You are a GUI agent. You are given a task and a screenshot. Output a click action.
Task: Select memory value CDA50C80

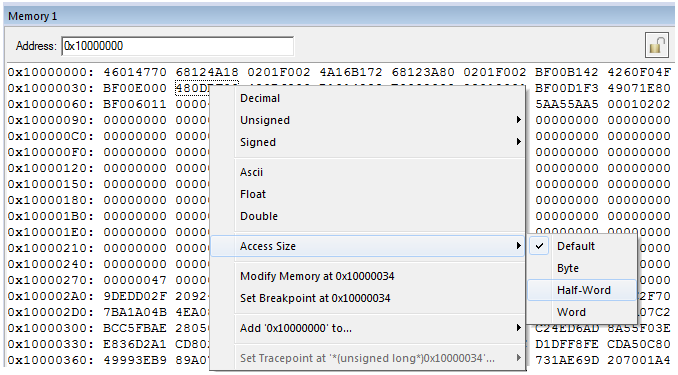pyautogui.click(x=639, y=344)
